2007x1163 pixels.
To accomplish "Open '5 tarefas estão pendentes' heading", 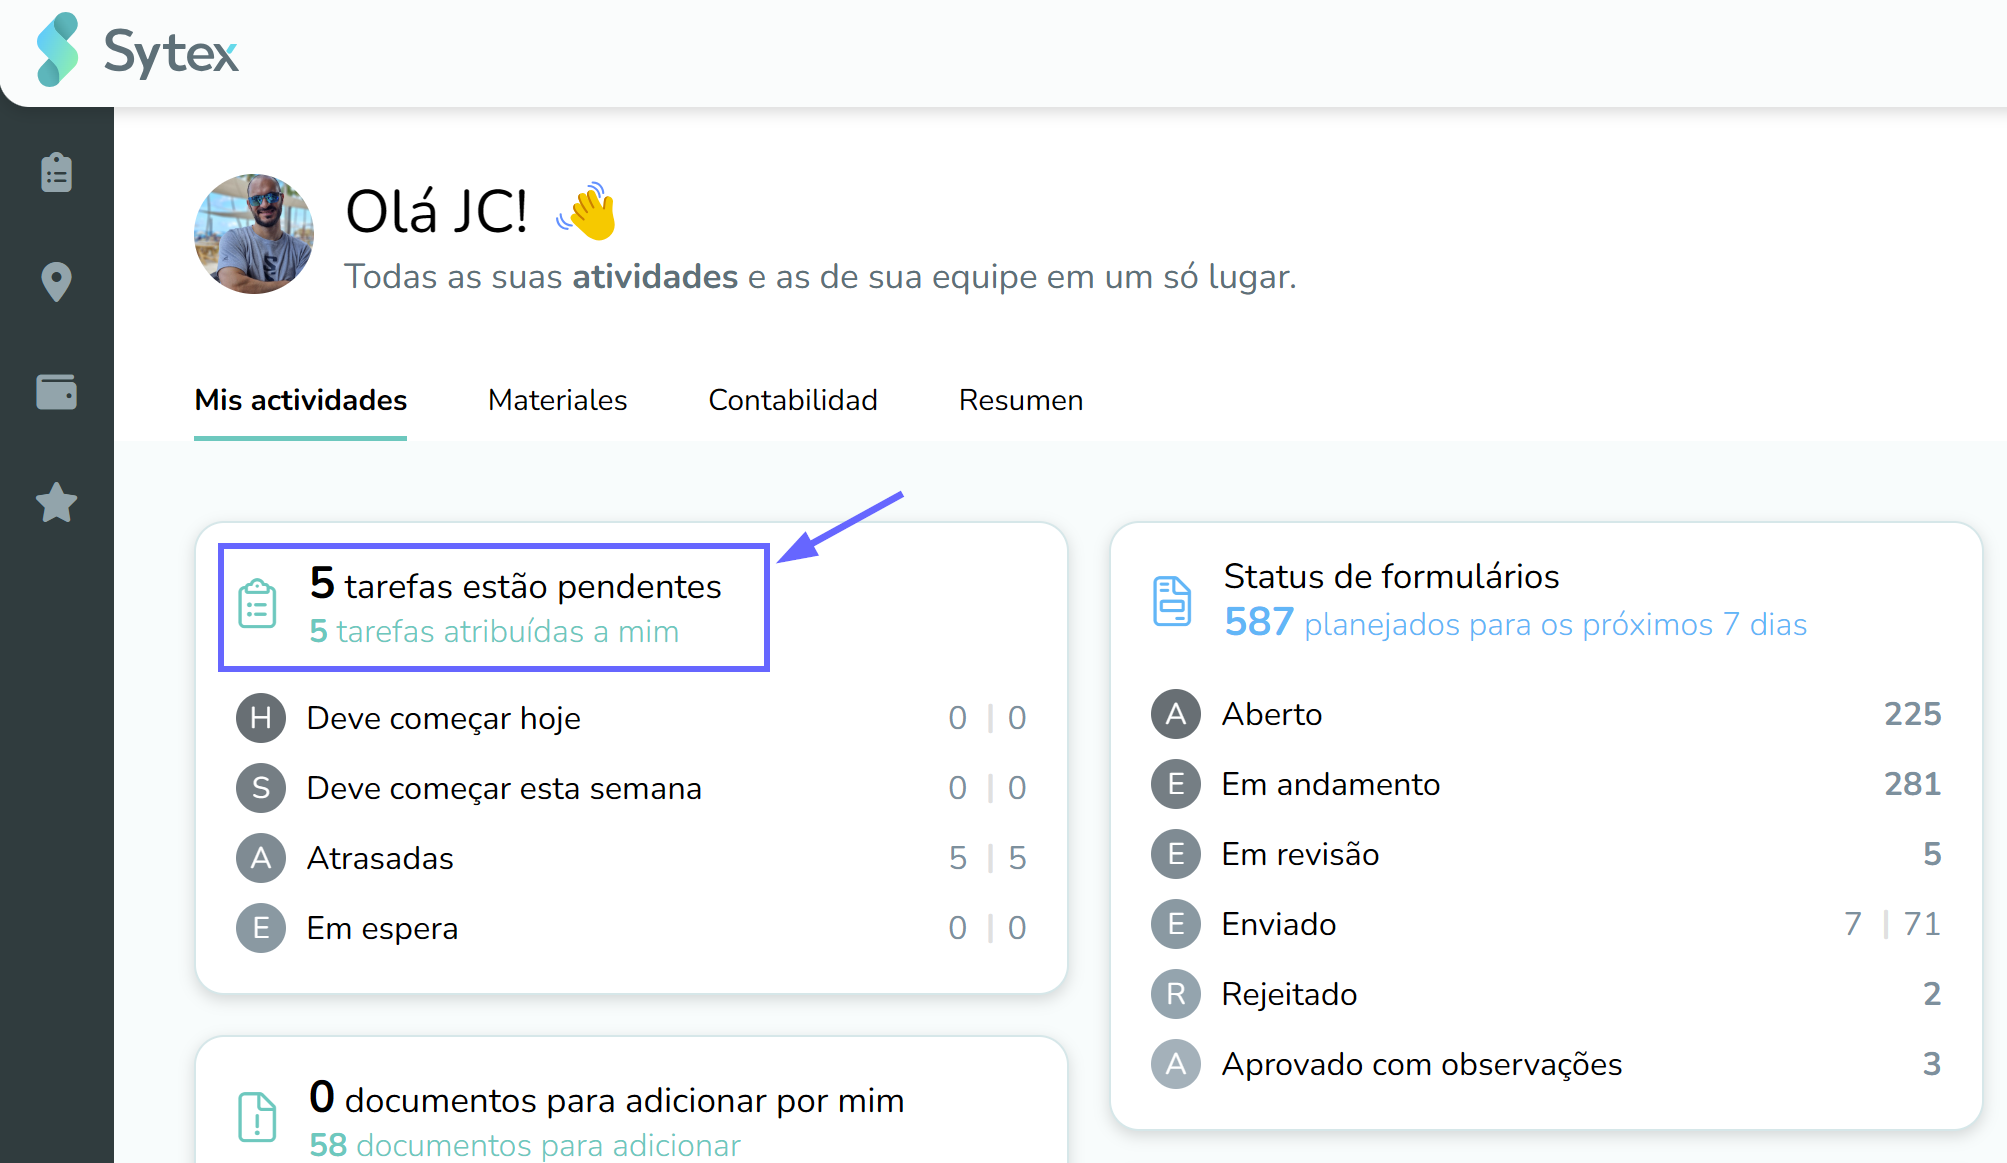I will tap(515, 584).
